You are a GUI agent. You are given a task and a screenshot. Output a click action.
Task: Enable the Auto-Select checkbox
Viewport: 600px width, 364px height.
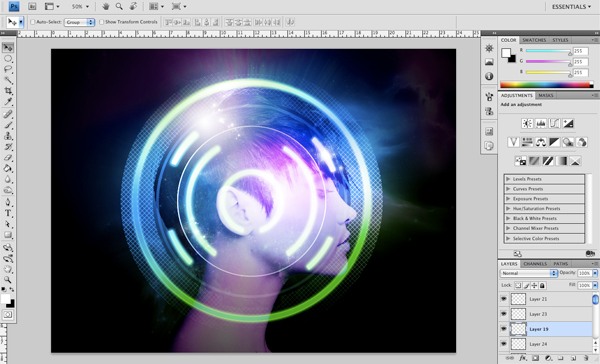pyautogui.click(x=33, y=22)
